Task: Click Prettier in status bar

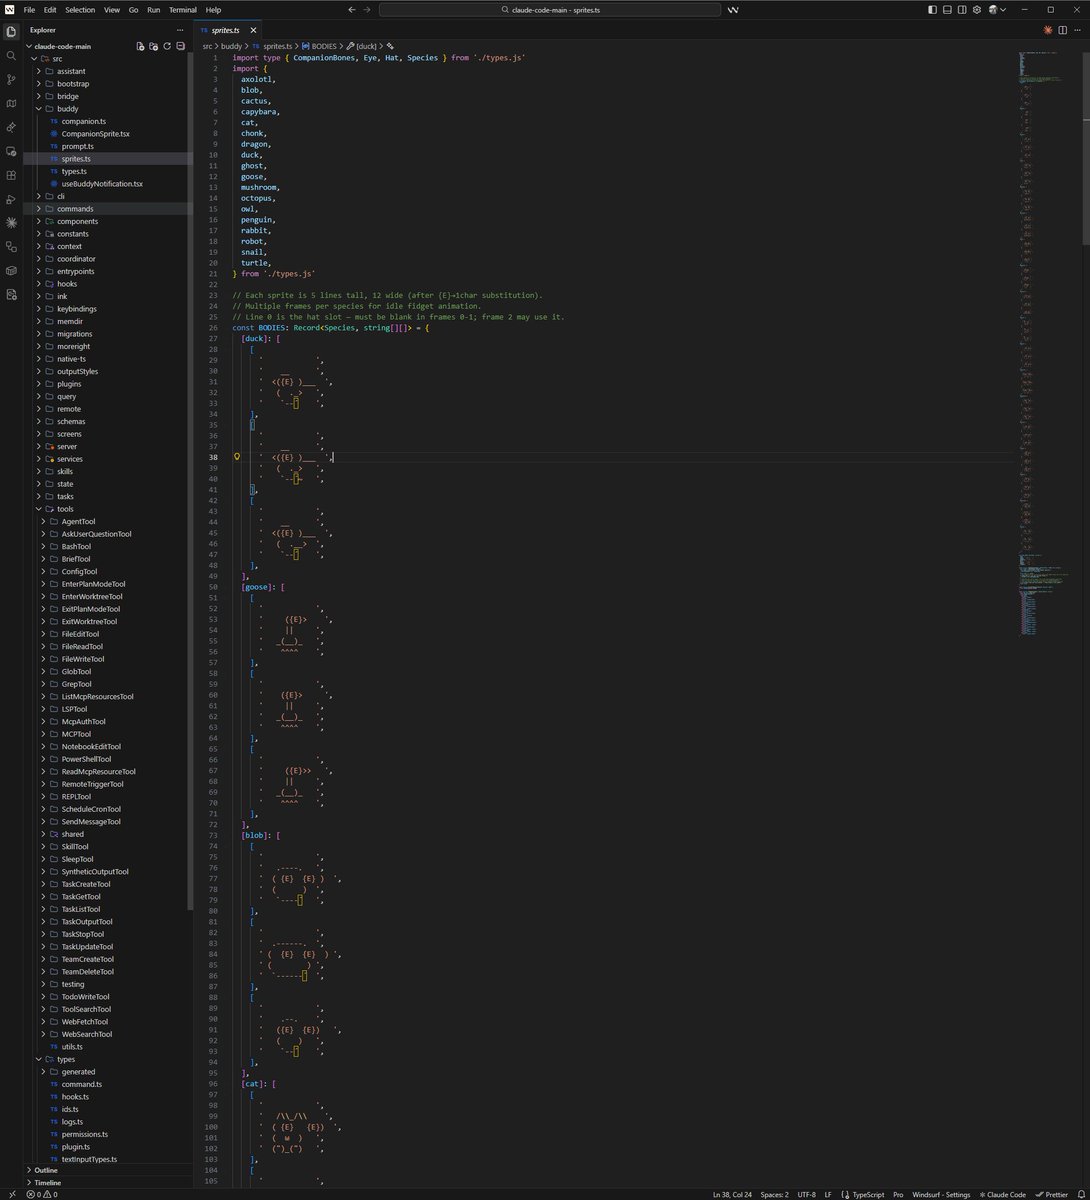Action: coord(1050,1193)
